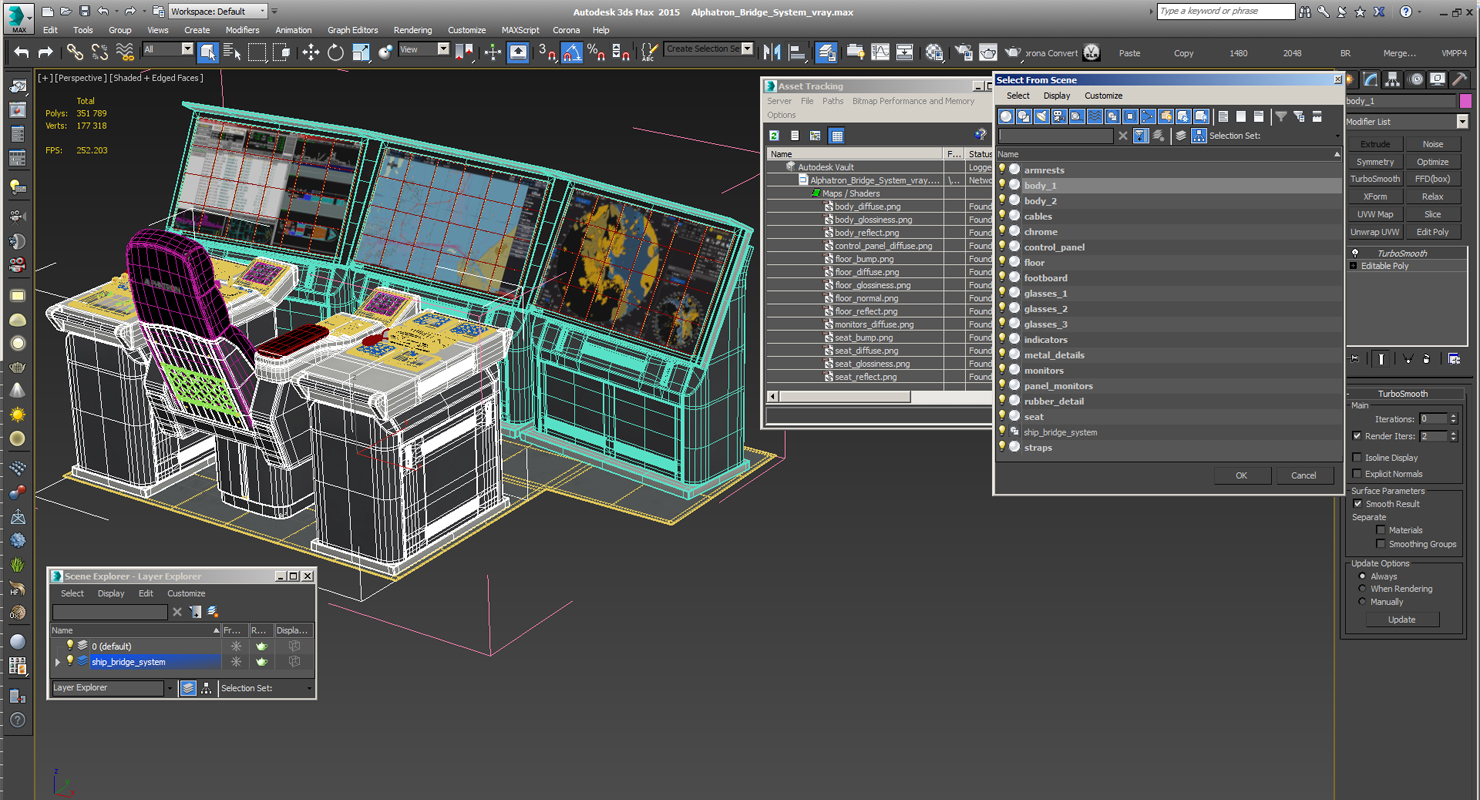Click the Save file icon in title bar

[84, 11]
